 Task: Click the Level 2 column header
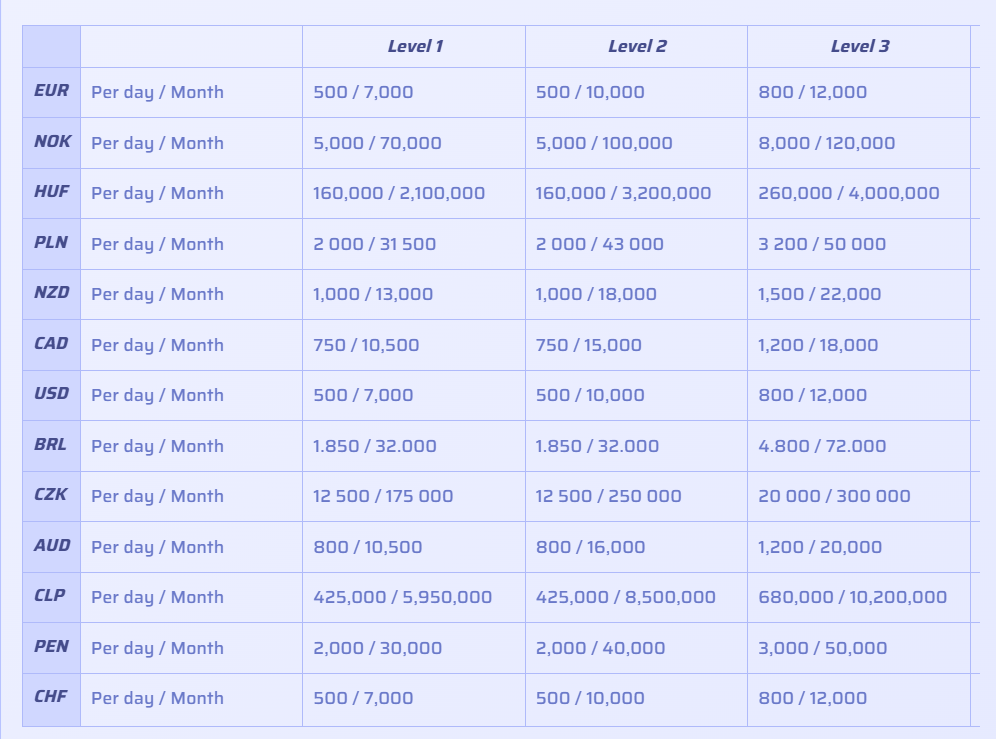coord(637,46)
